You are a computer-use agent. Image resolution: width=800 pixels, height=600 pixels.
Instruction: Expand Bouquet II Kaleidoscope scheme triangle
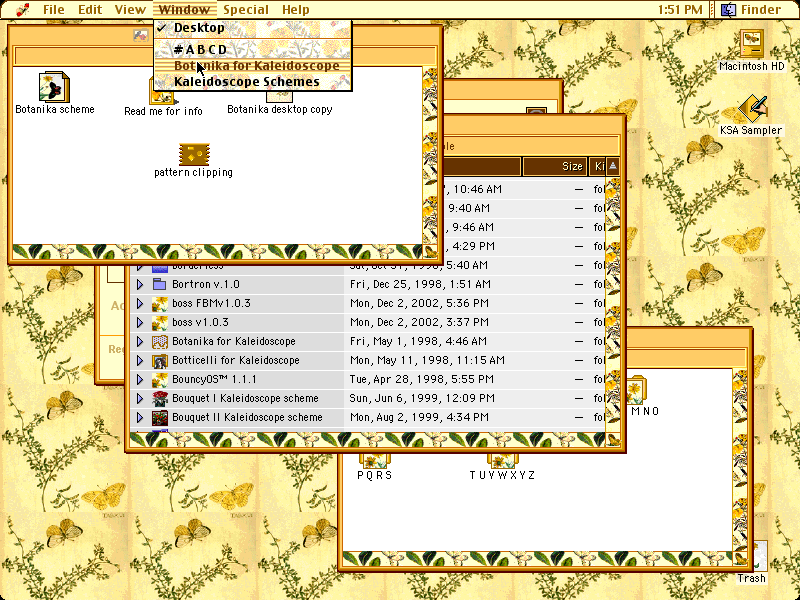click(140, 418)
